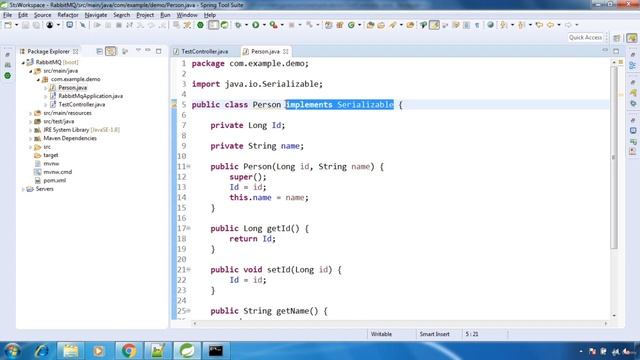Click the Back navigation arrow icon
The image size is (640, 360).
550,25
